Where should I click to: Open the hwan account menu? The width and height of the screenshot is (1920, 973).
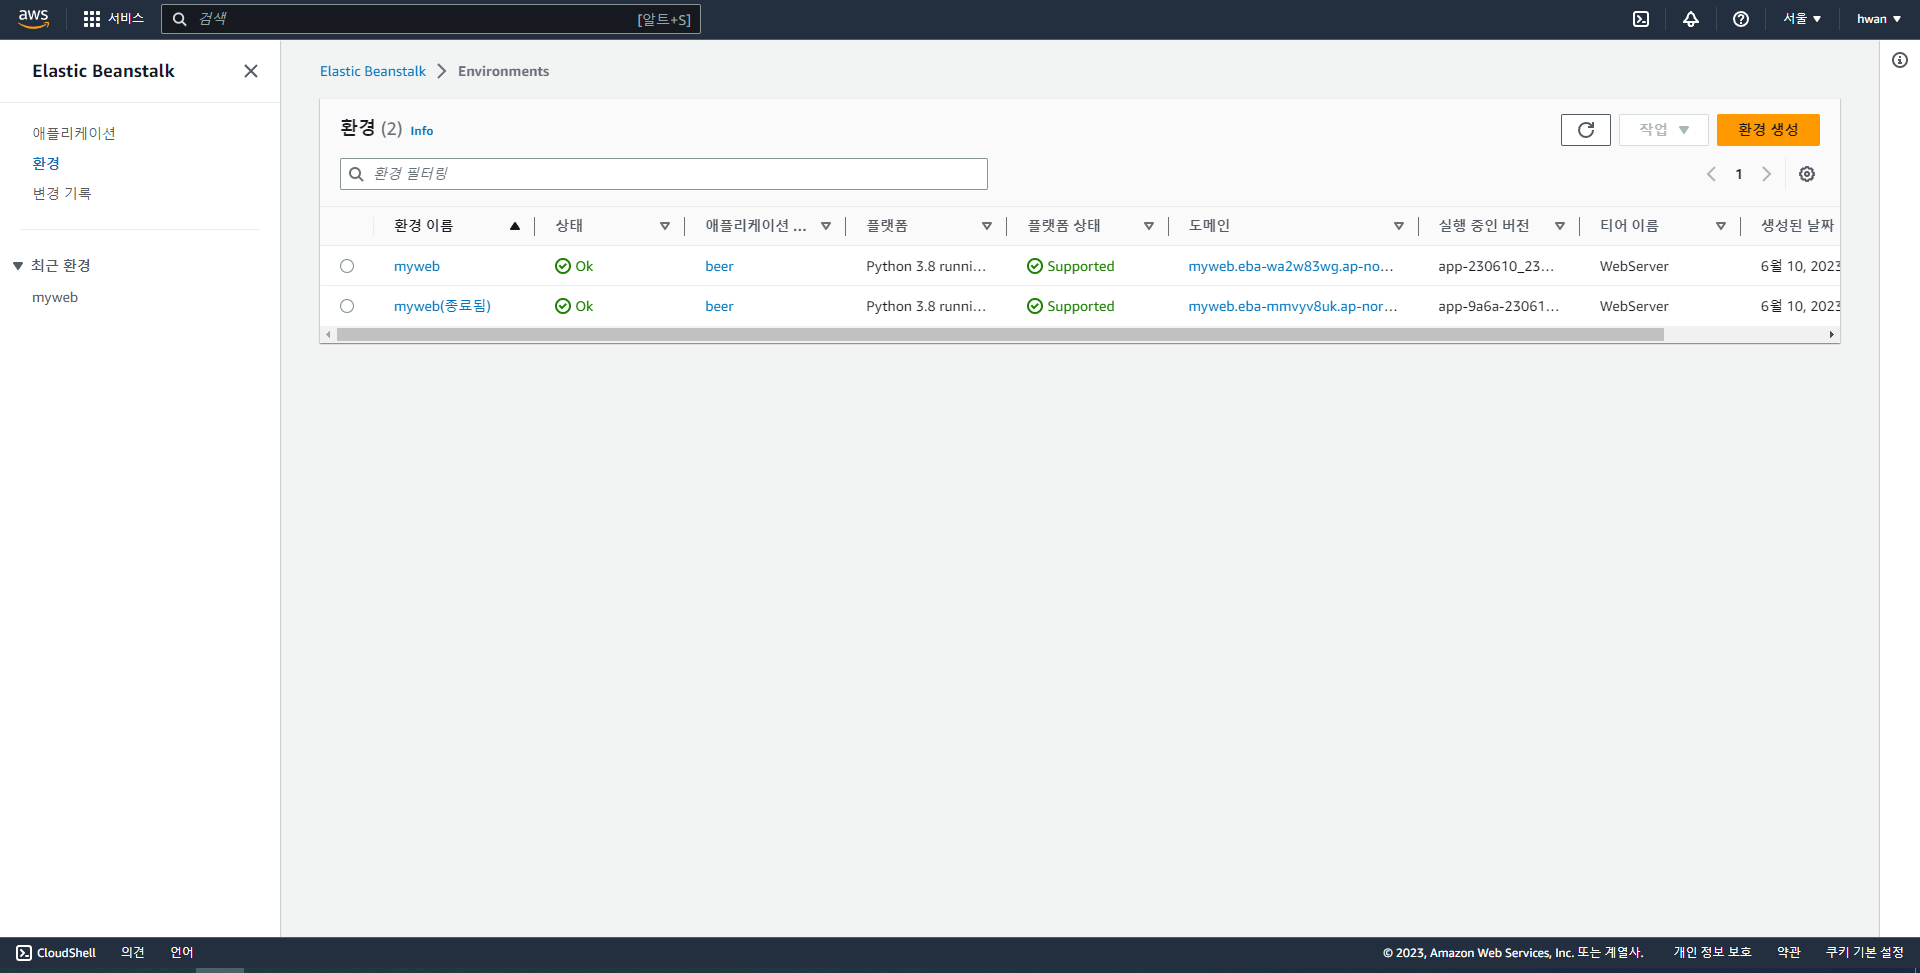(1879, 19)
